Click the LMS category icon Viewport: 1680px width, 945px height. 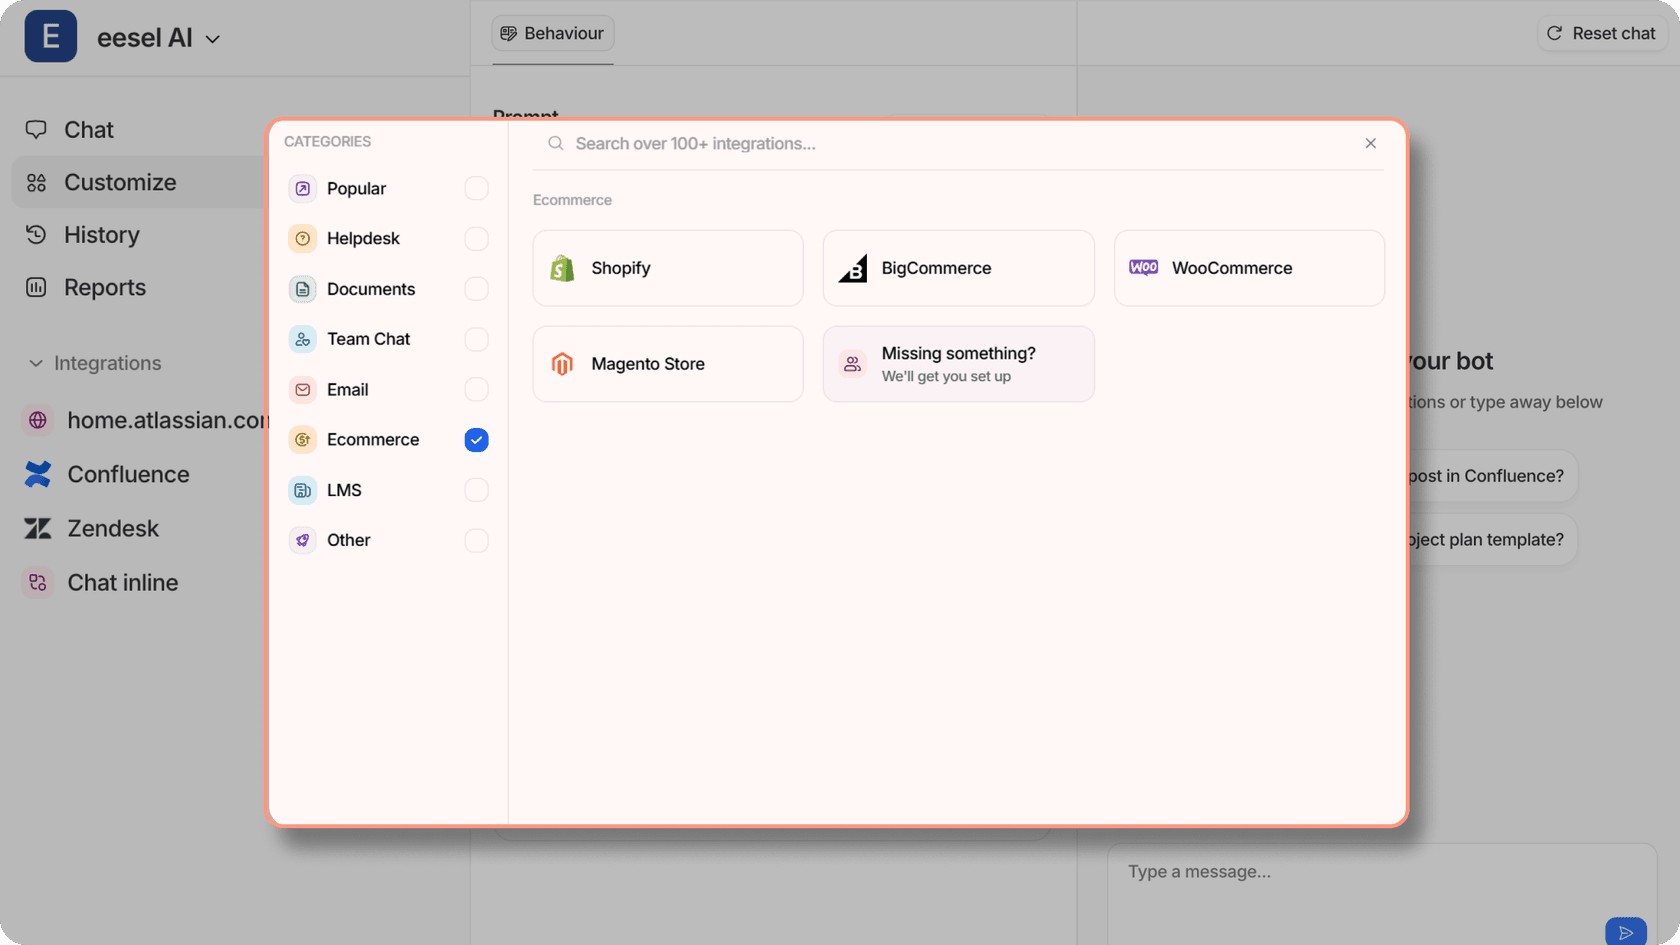pos(302,490)
